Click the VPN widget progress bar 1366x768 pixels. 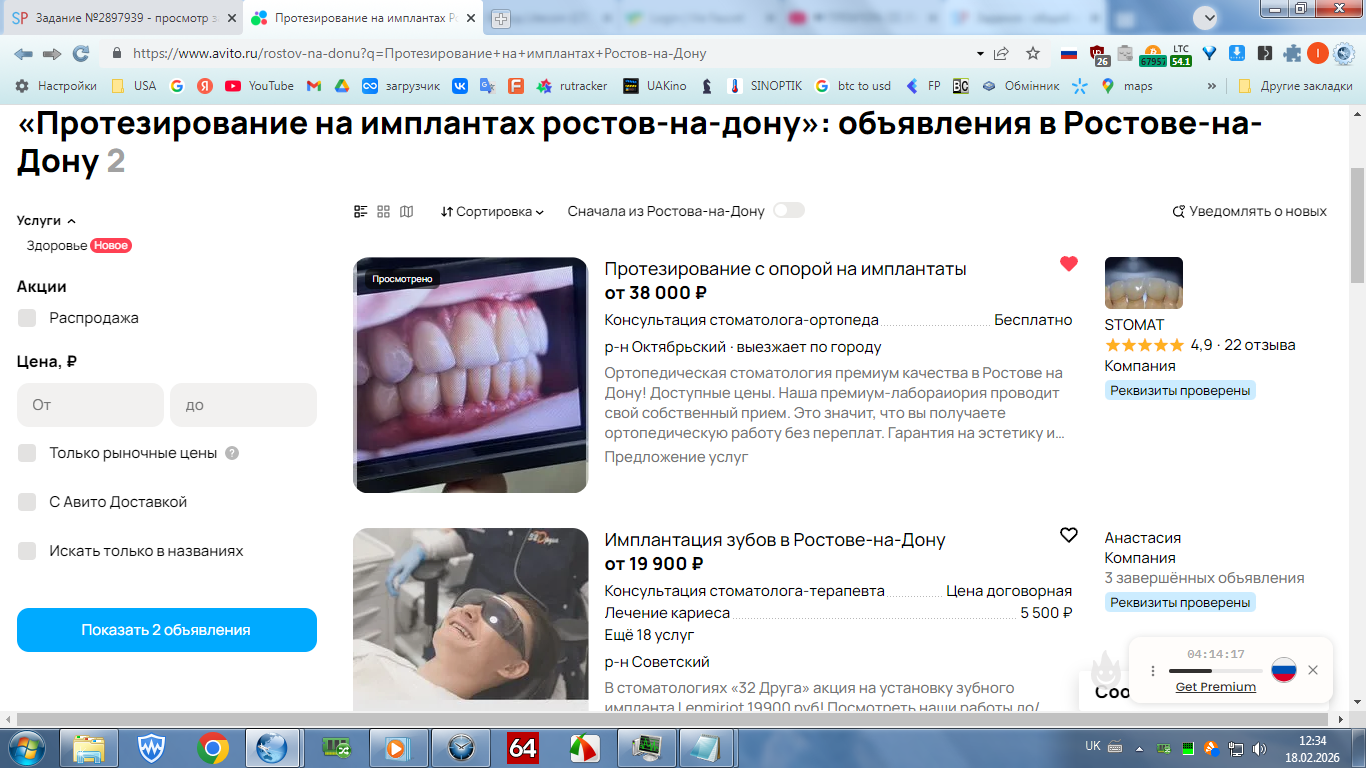pos(1215,671)
